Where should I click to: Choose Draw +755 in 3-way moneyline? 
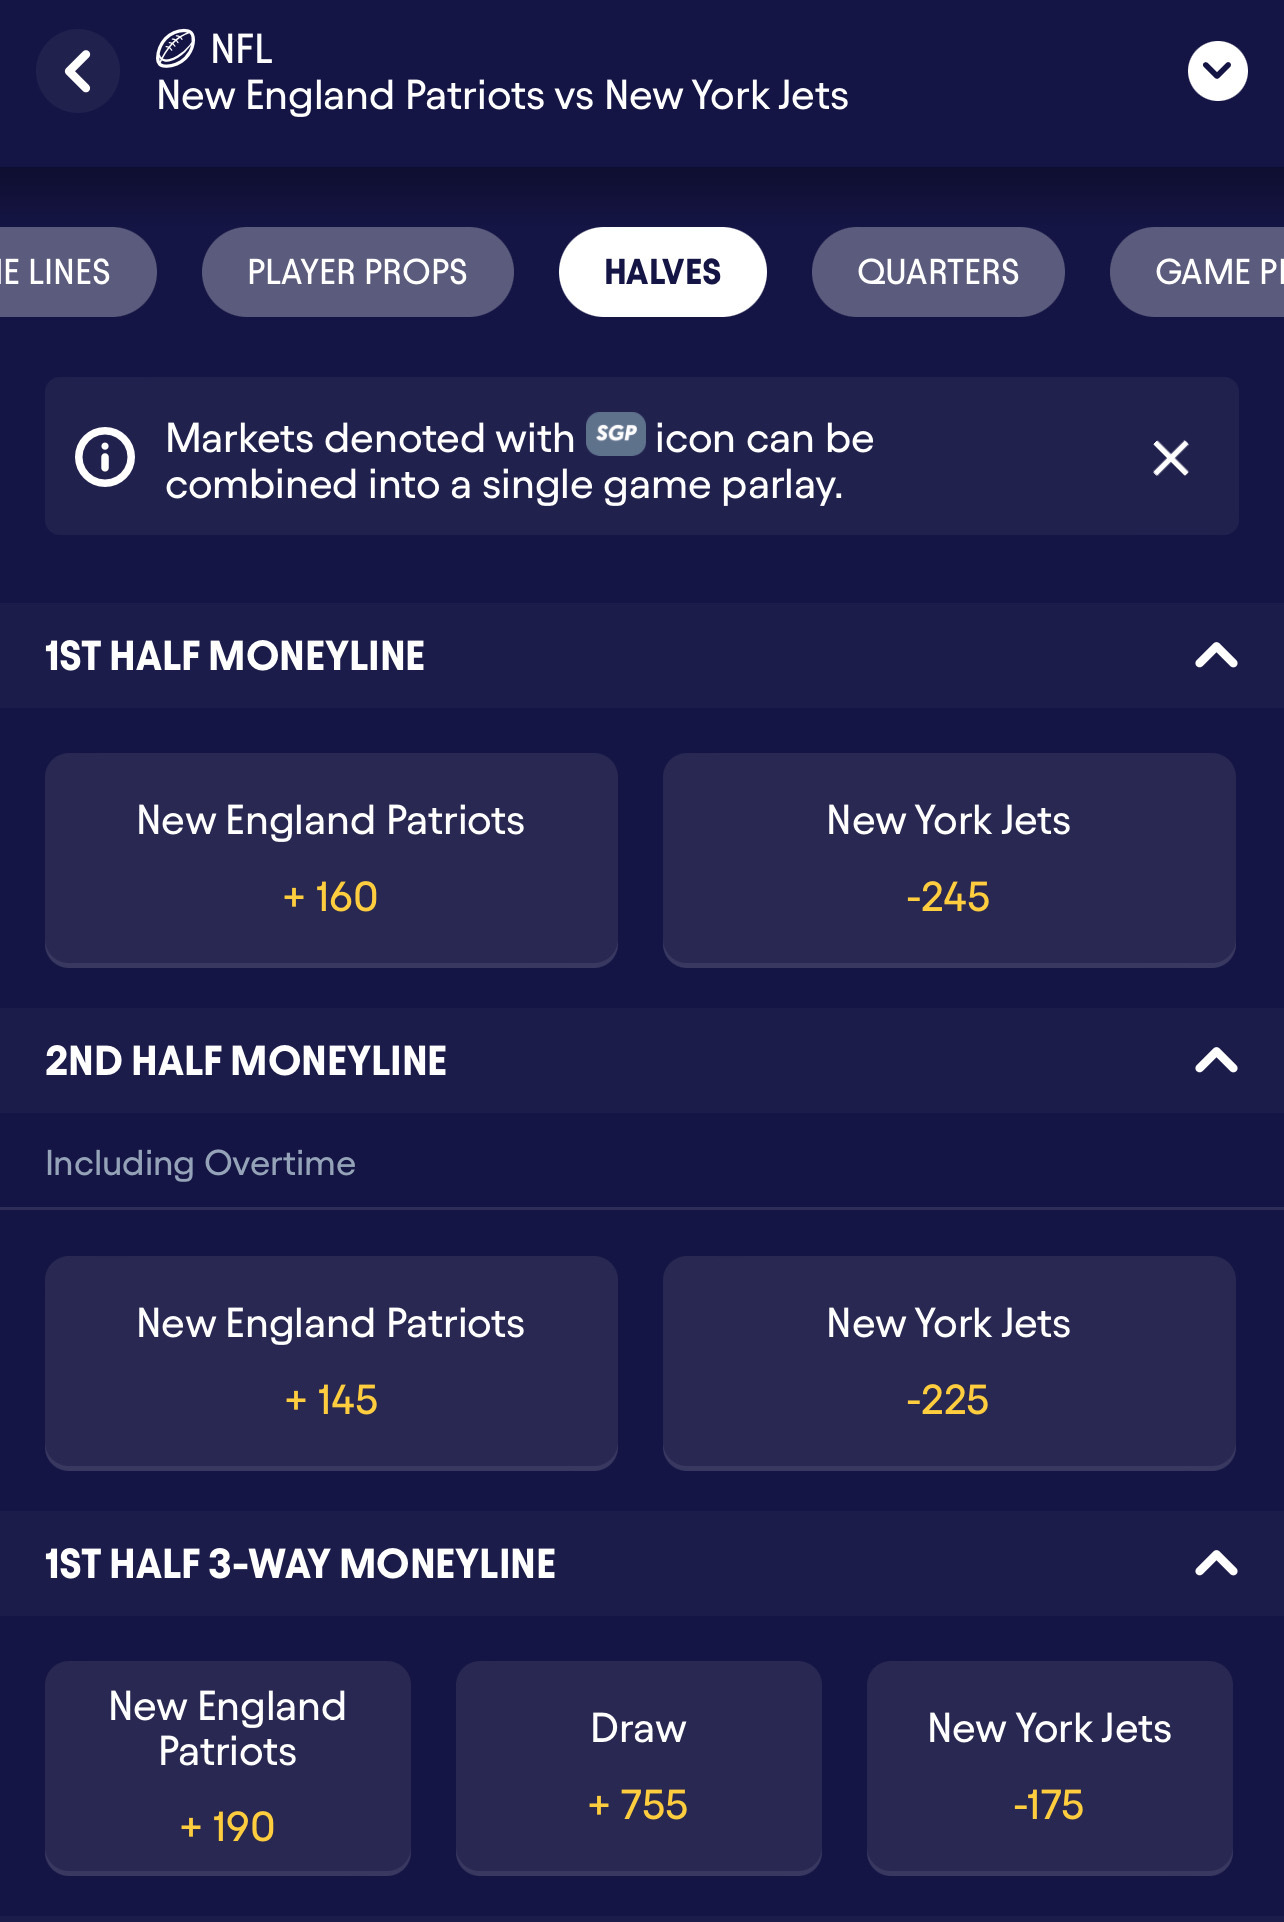point(638,1767)
